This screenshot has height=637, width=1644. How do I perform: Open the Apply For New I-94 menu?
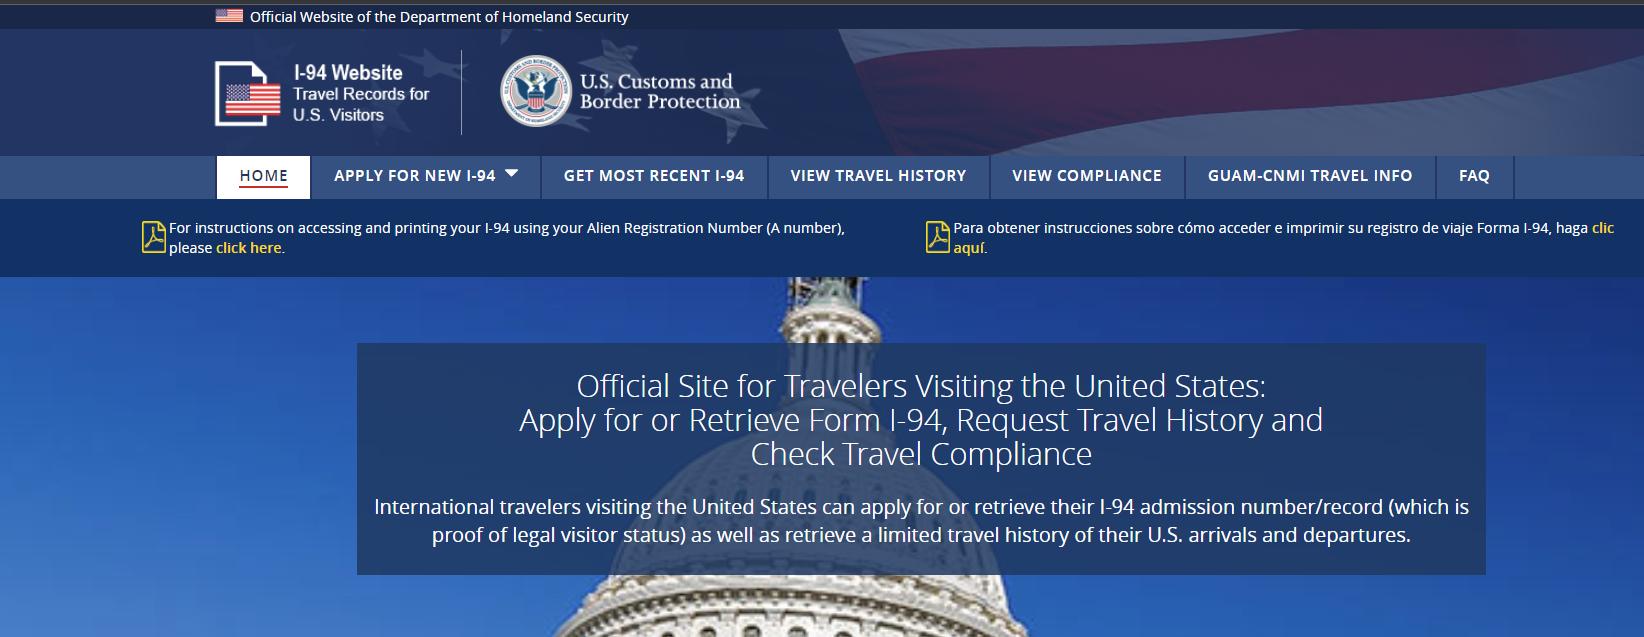[426, 177]
